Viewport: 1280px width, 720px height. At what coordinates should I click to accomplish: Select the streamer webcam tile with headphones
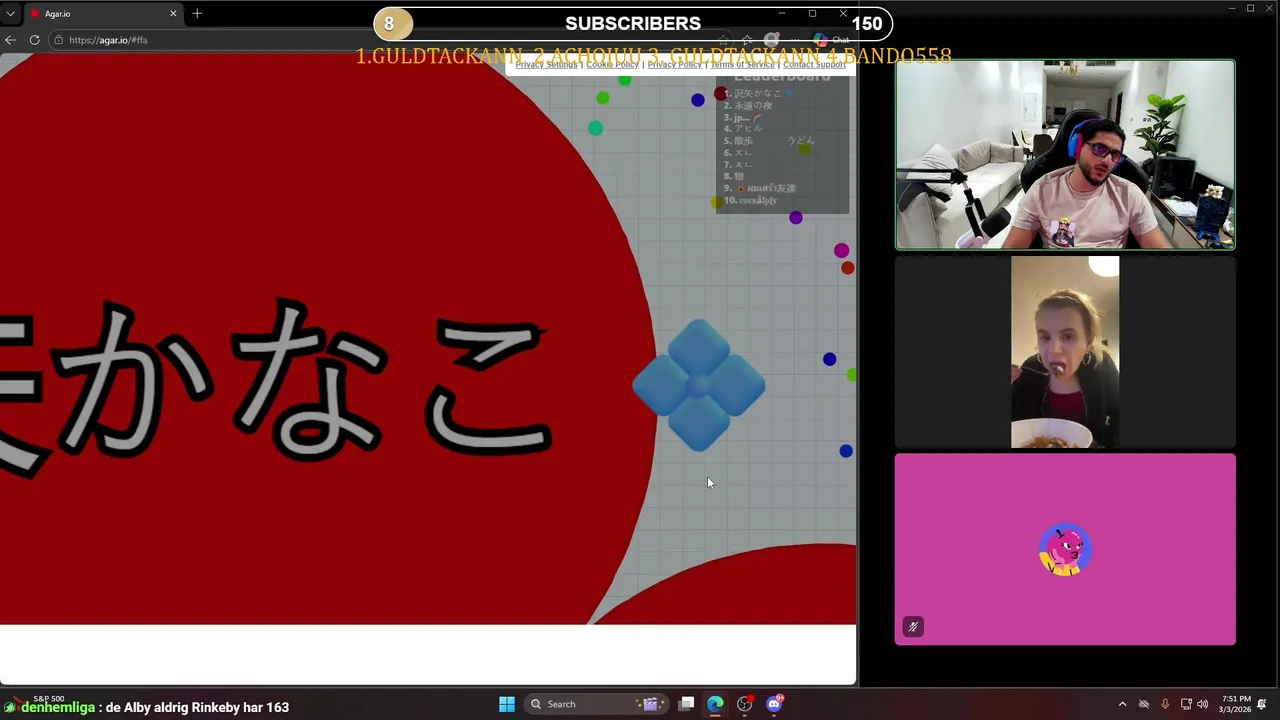point(1065,154)
